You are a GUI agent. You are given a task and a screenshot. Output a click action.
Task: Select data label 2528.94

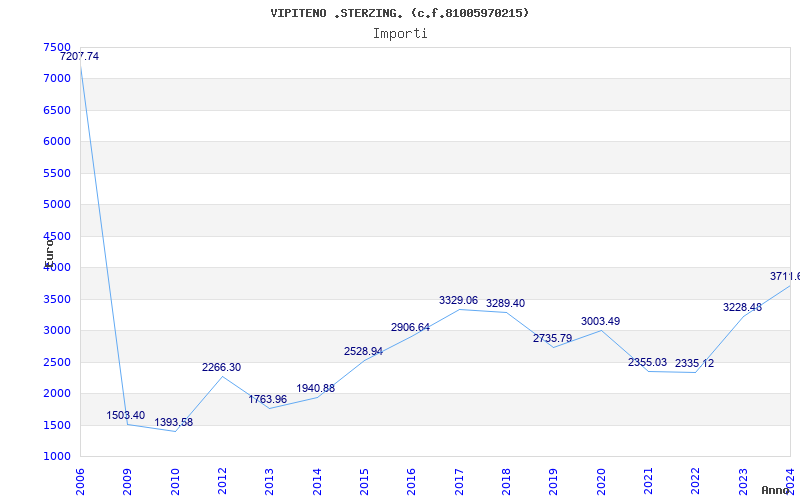click(363, 352)
